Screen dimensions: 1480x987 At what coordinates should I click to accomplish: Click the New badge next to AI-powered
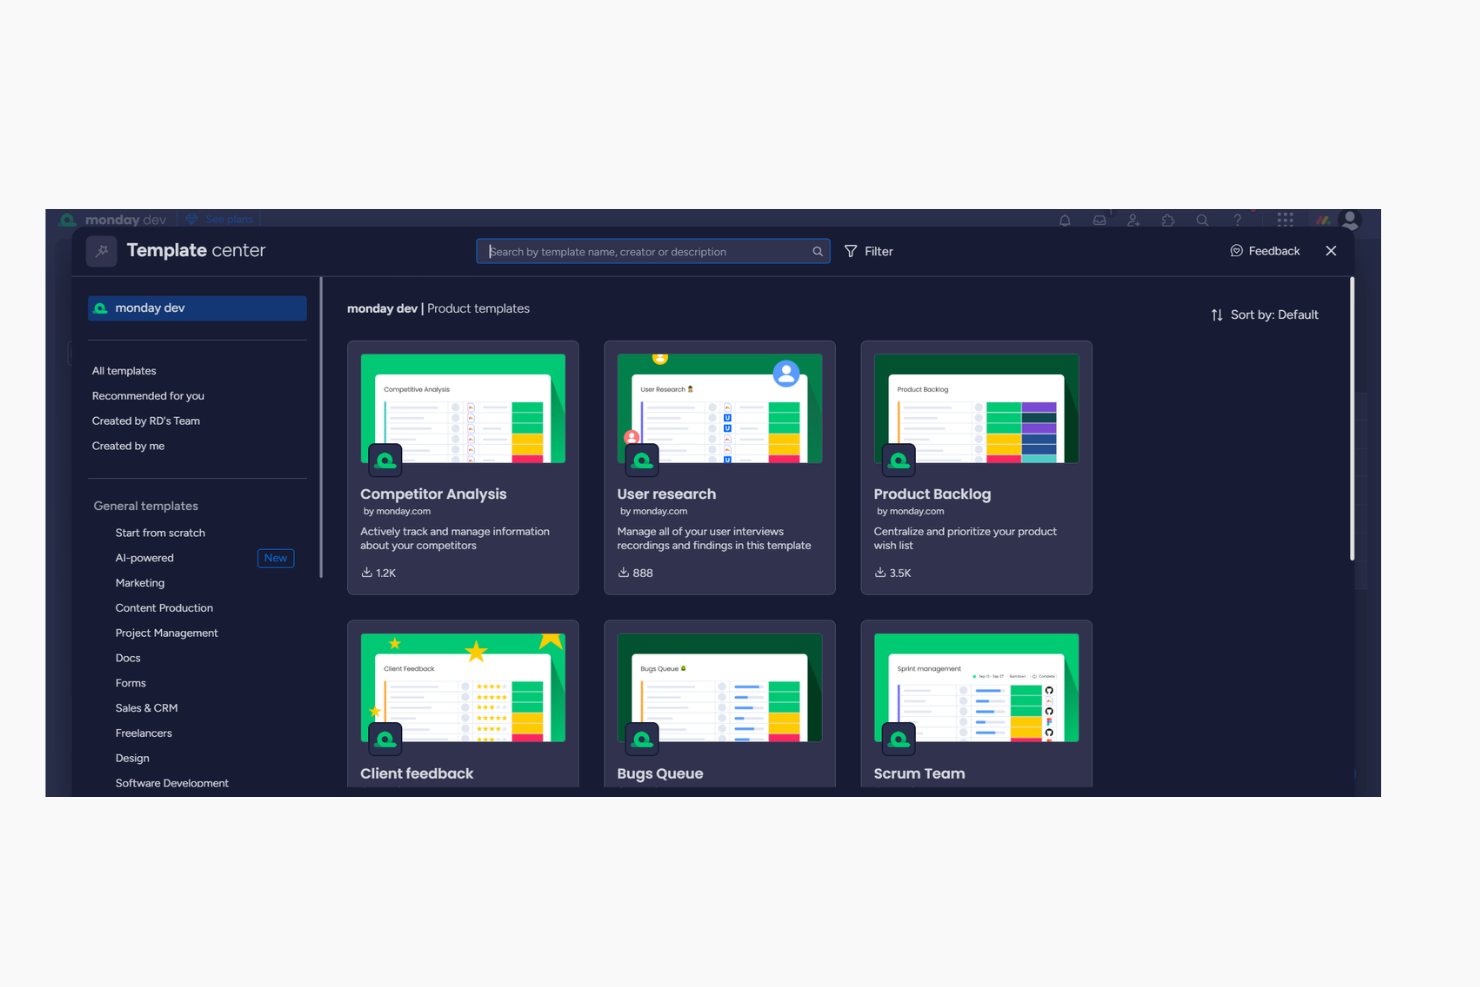pyautogui.click(x=276, y=558)
